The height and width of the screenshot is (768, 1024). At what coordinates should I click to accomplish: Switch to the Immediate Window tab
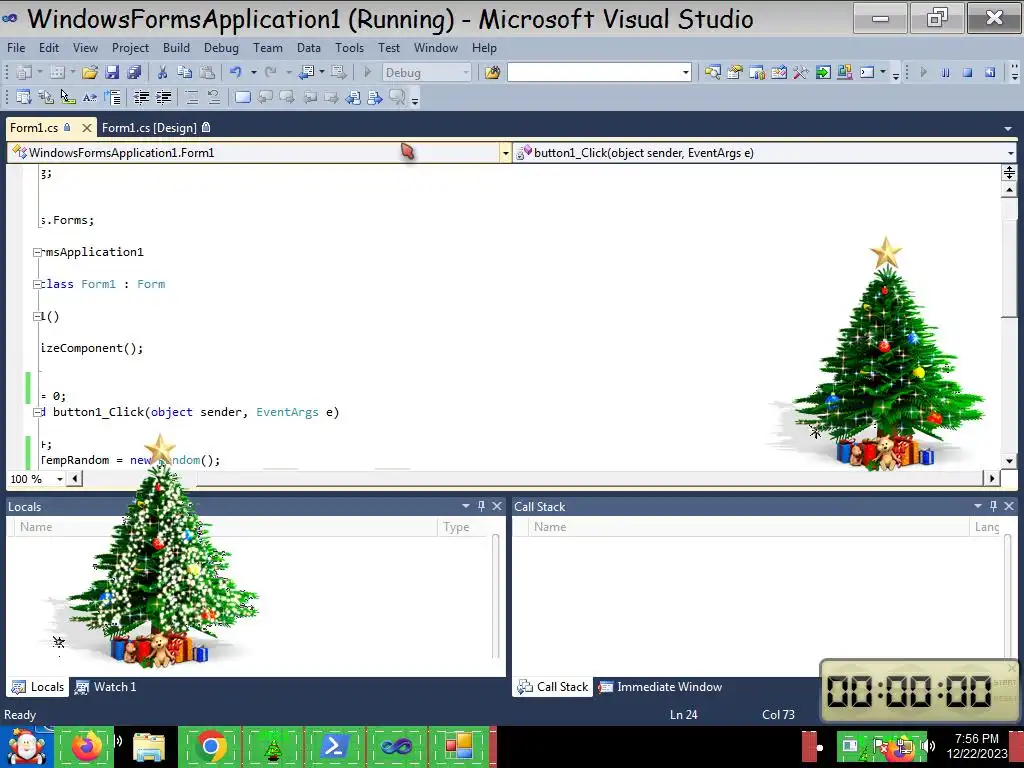(661, 687)
